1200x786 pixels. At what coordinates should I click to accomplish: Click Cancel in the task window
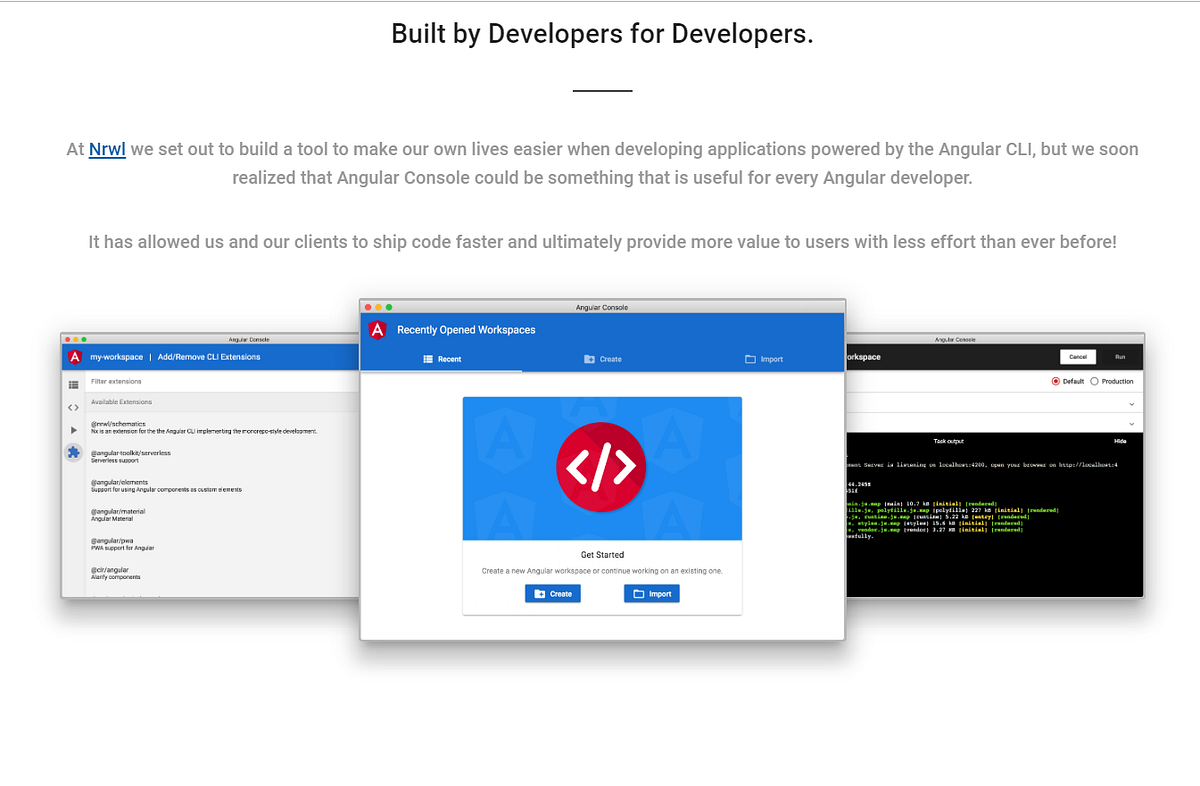(1078, 357)
